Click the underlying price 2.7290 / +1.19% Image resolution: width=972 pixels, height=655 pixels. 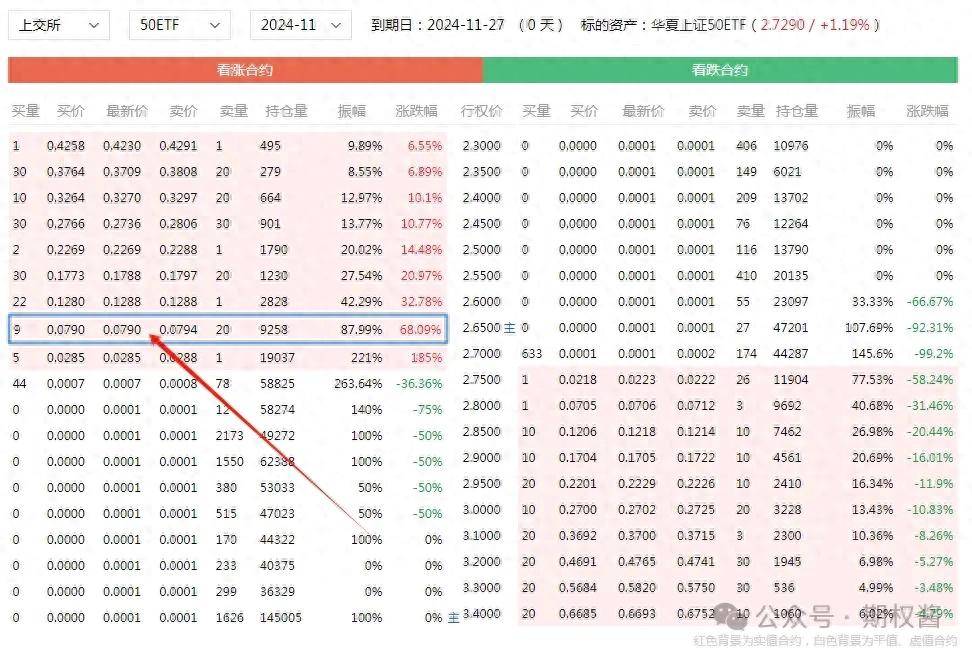click(815, 25)
